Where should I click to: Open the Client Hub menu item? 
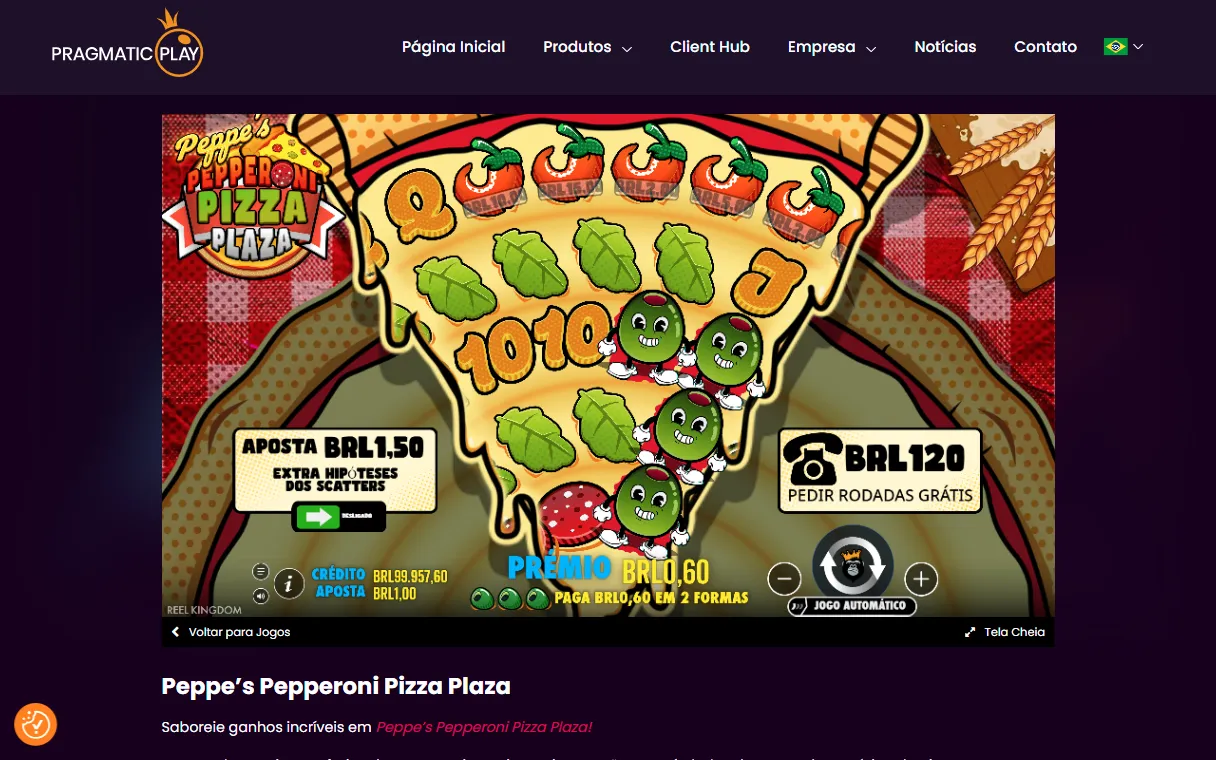(710, 47)
